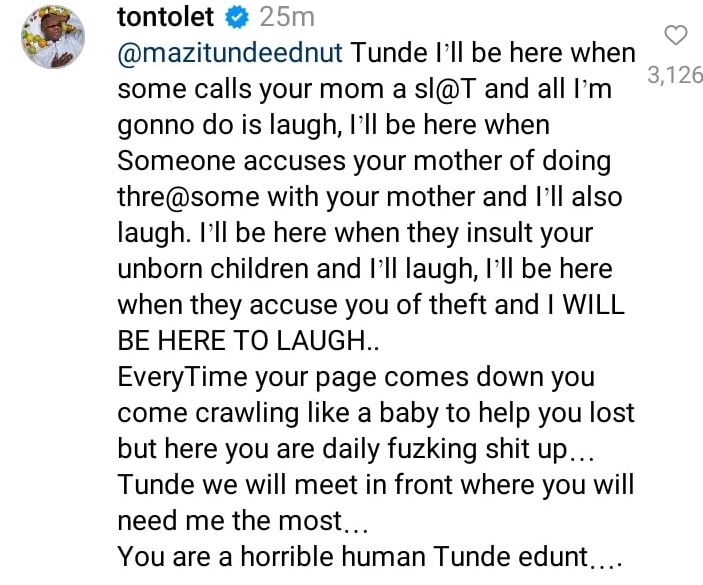Click the line starting "Tunde we will meet"
The image size is (703, 585).
click(x=376, y=485)
